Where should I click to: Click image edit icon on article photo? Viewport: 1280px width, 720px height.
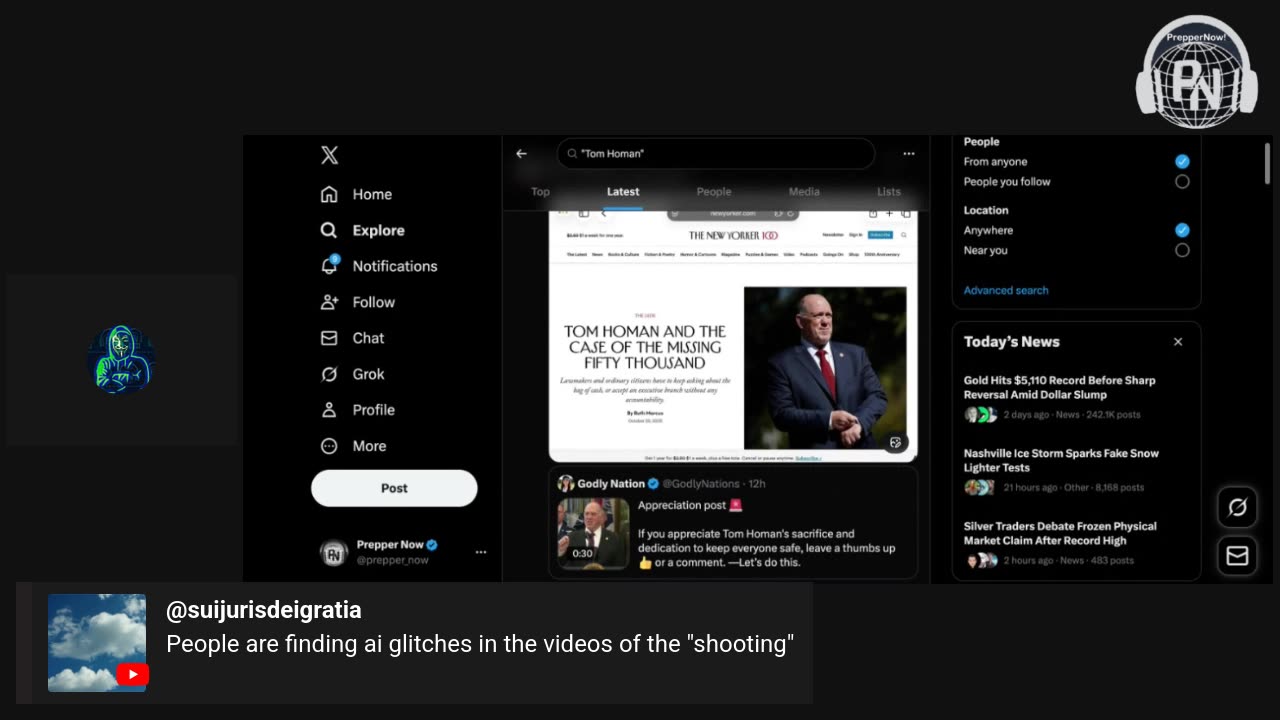(895, 442)
